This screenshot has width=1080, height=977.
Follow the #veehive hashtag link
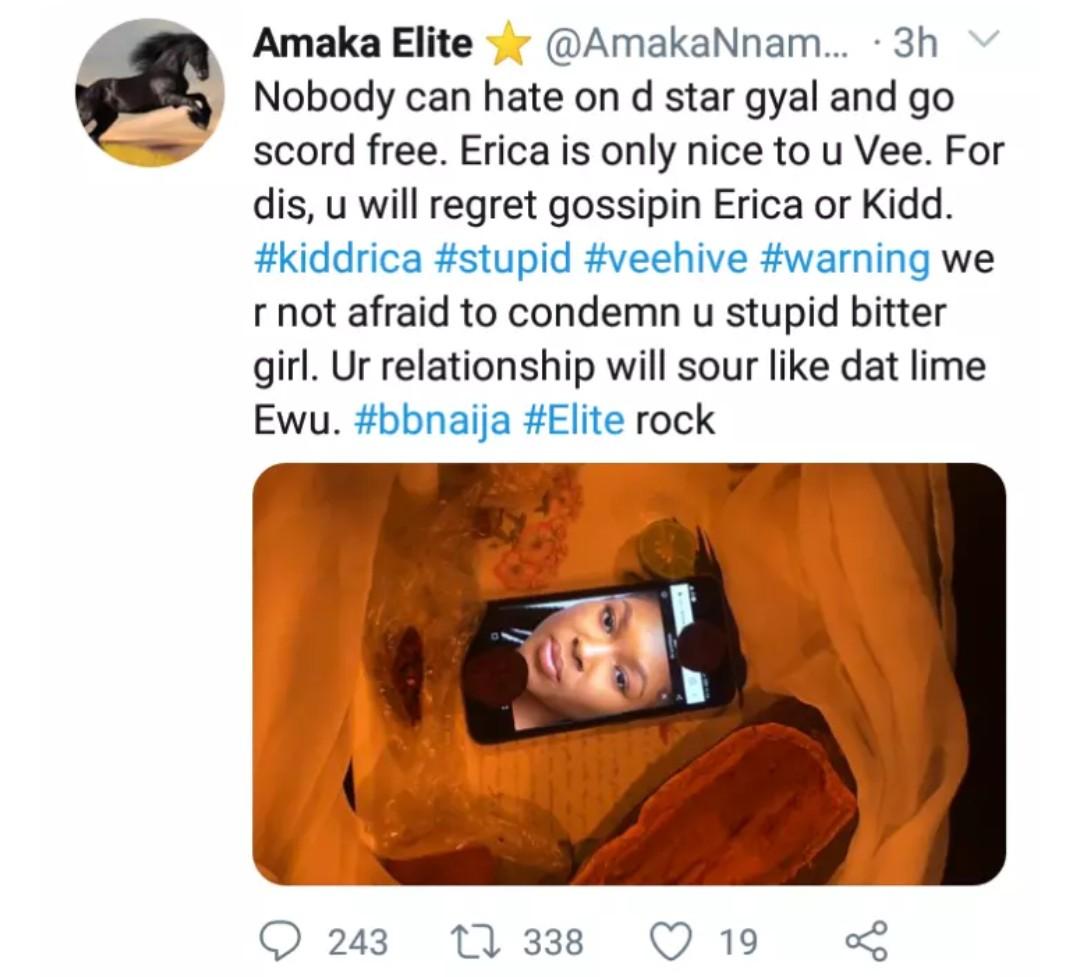pos(663,259)
